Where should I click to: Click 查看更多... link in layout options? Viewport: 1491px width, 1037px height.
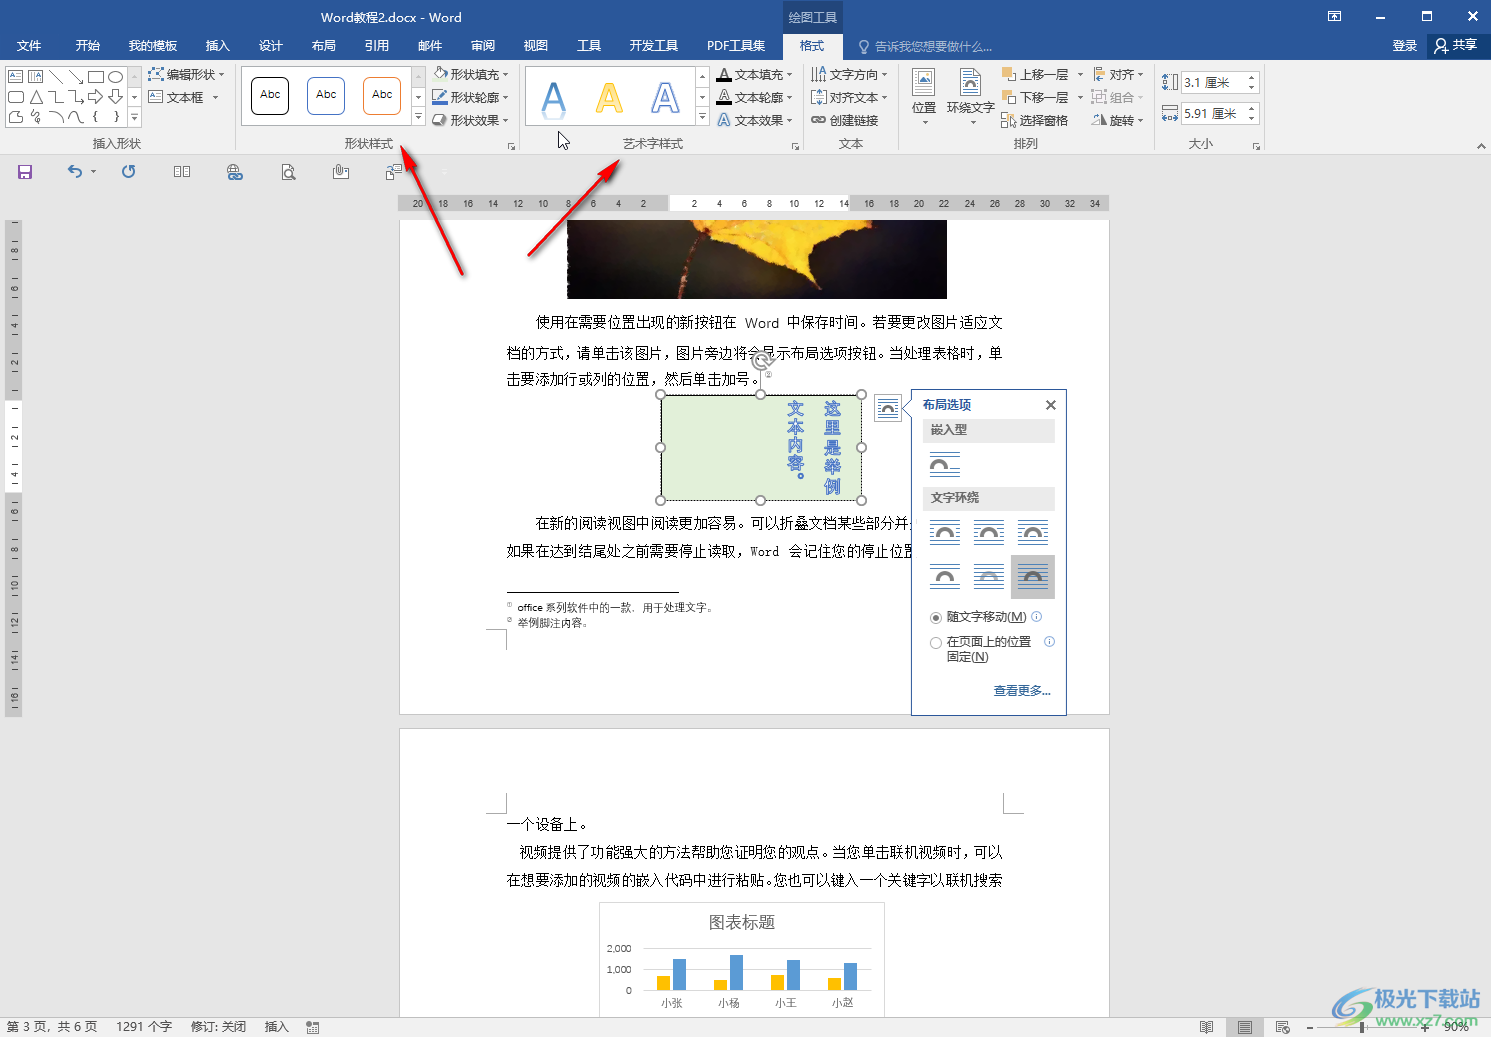[x=1022, y=691]
